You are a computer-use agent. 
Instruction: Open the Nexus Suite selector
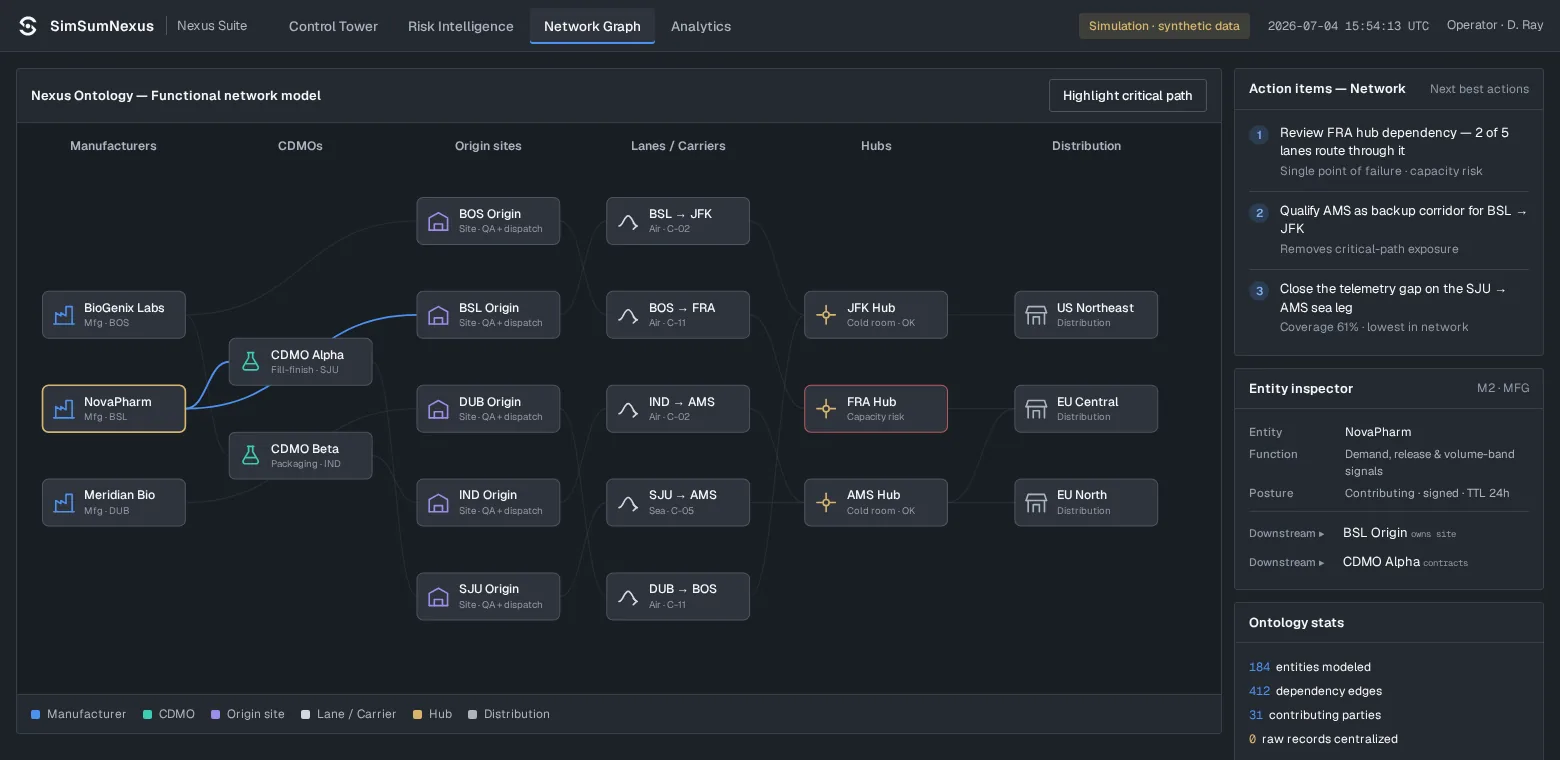pyautogui.click(x=212, y=26)
